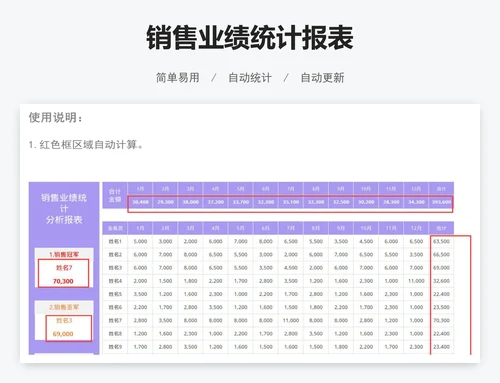Click 姓名9 row total 23,400
The width and height of the screenshot is (500, 383).
pos(441,347)
